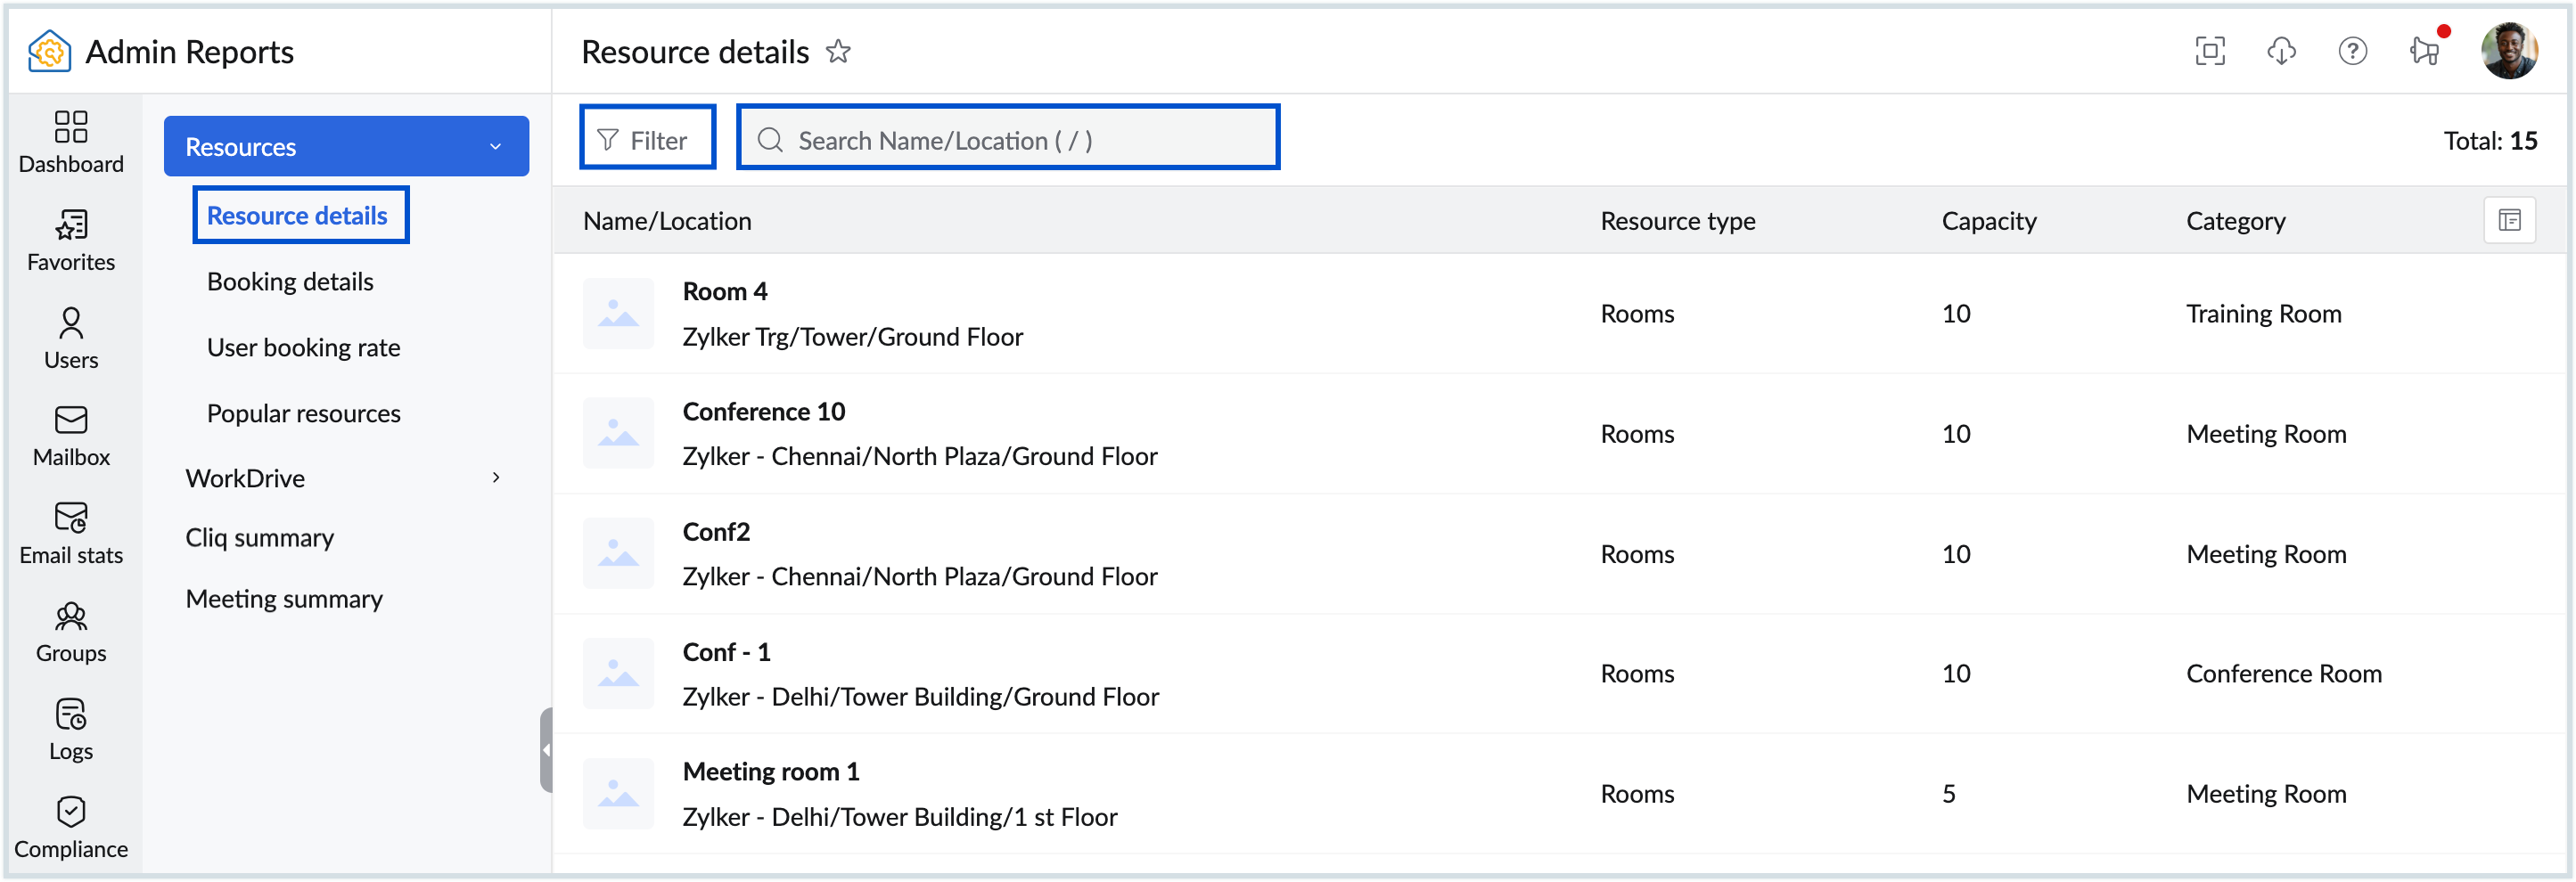This screenshot has width=2576, height=882.
Task: Select Booking details menu item
Action: [x=290, y=282]
